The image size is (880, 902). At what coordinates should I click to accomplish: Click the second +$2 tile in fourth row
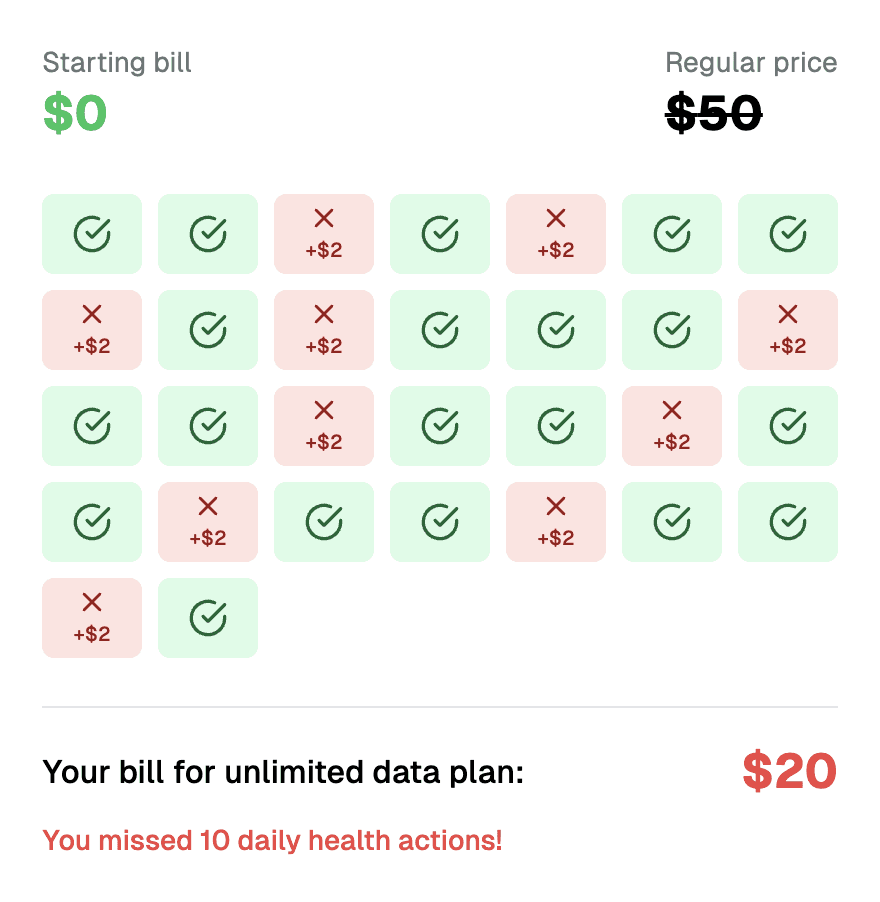pyautogui.click(x=556, y=522)
